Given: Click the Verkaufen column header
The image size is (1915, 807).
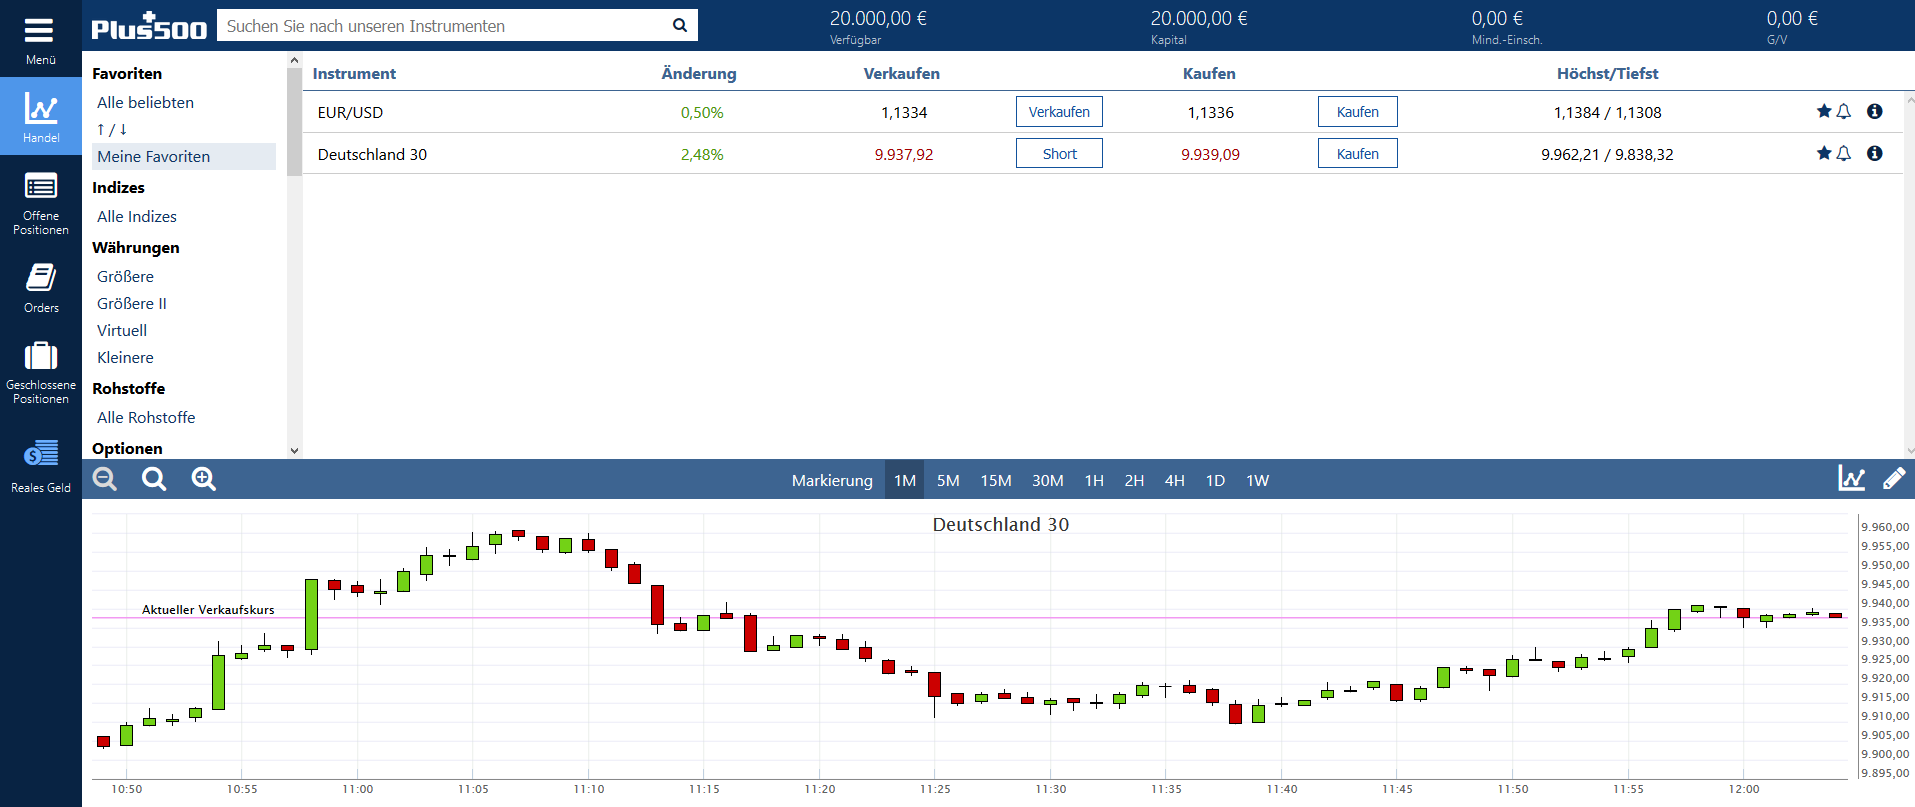Looking at the screenshot, I should tap(901, 74).
